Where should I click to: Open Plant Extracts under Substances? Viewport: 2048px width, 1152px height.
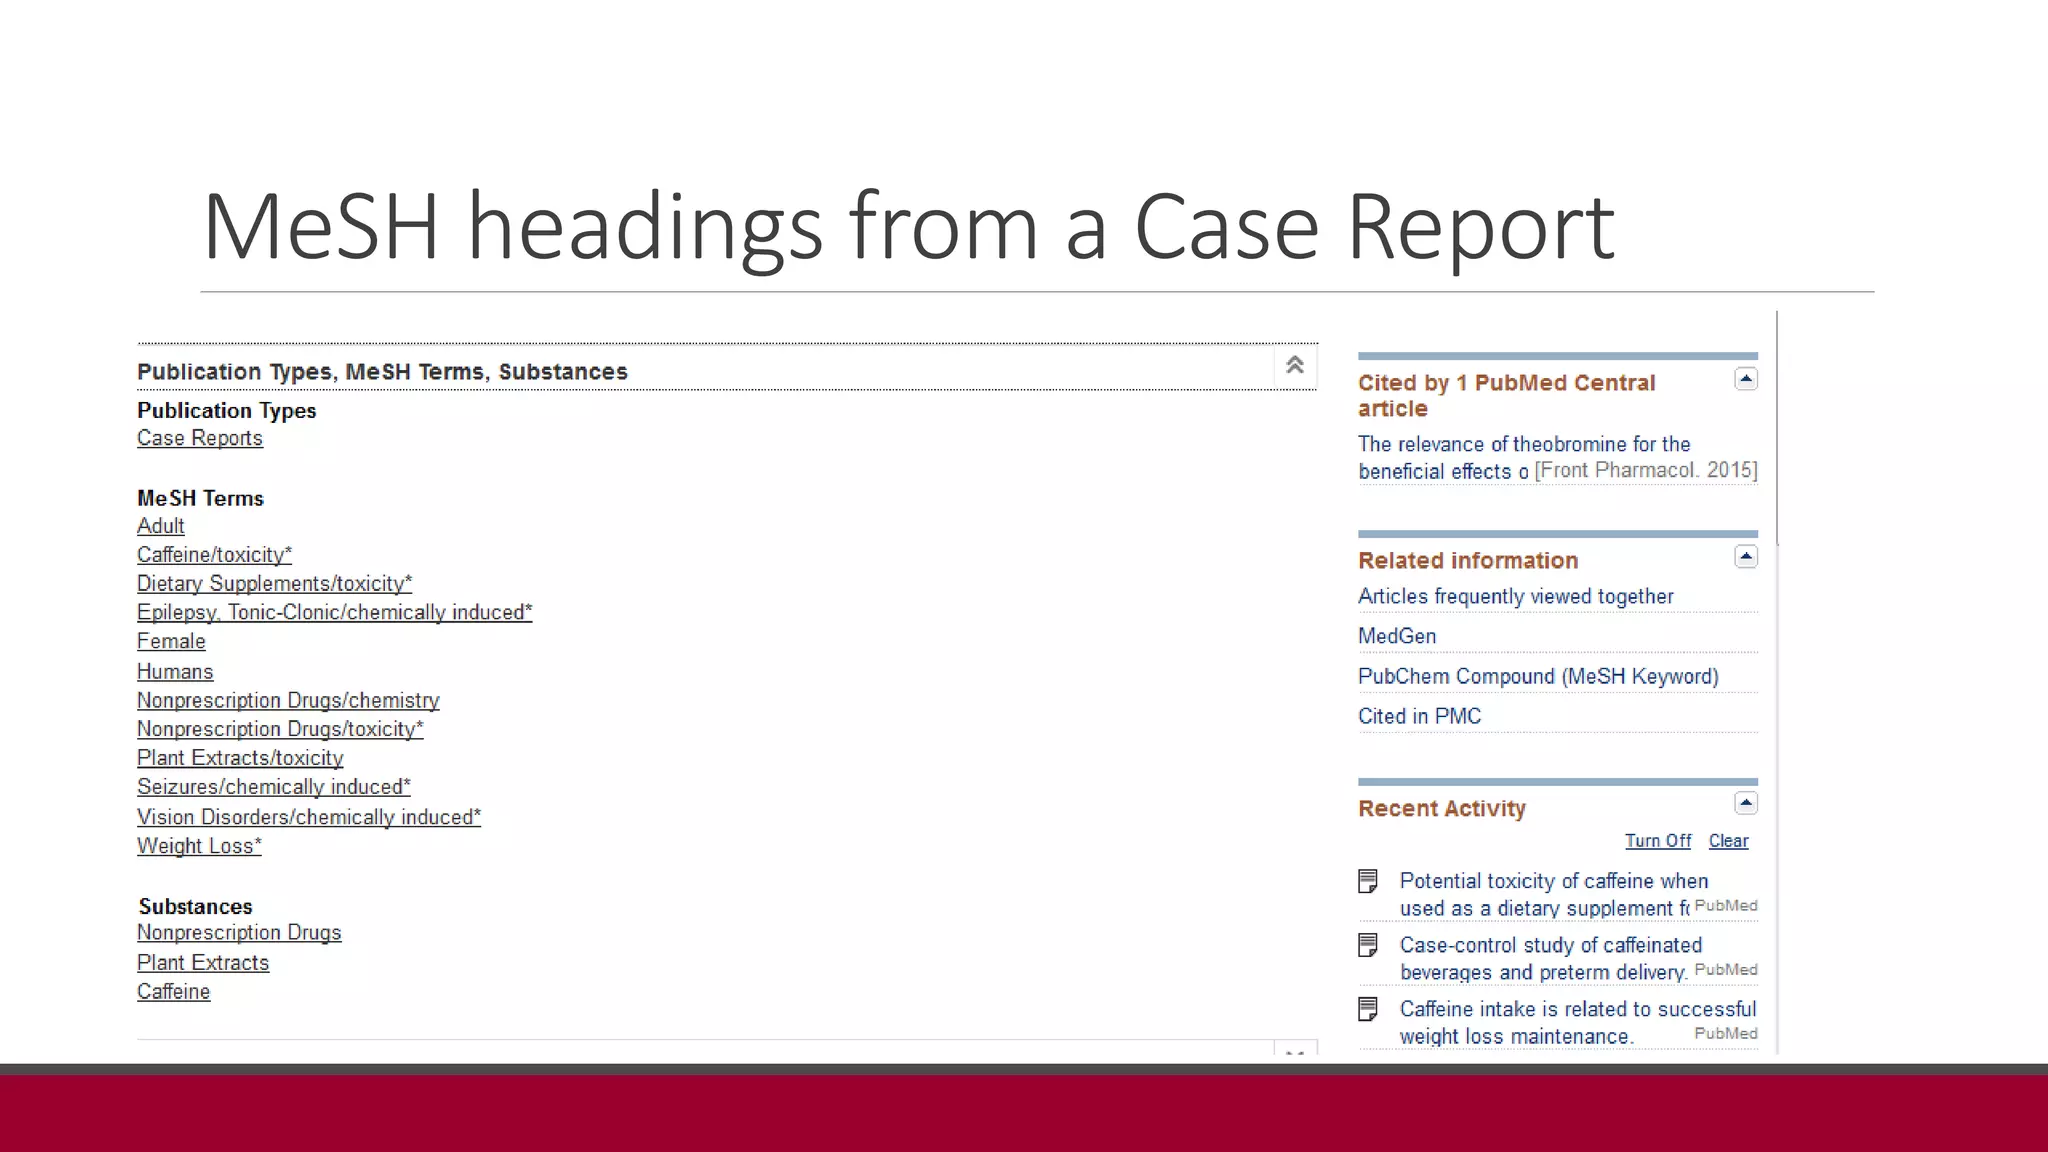pyautogui.click(x=203, y=963)
